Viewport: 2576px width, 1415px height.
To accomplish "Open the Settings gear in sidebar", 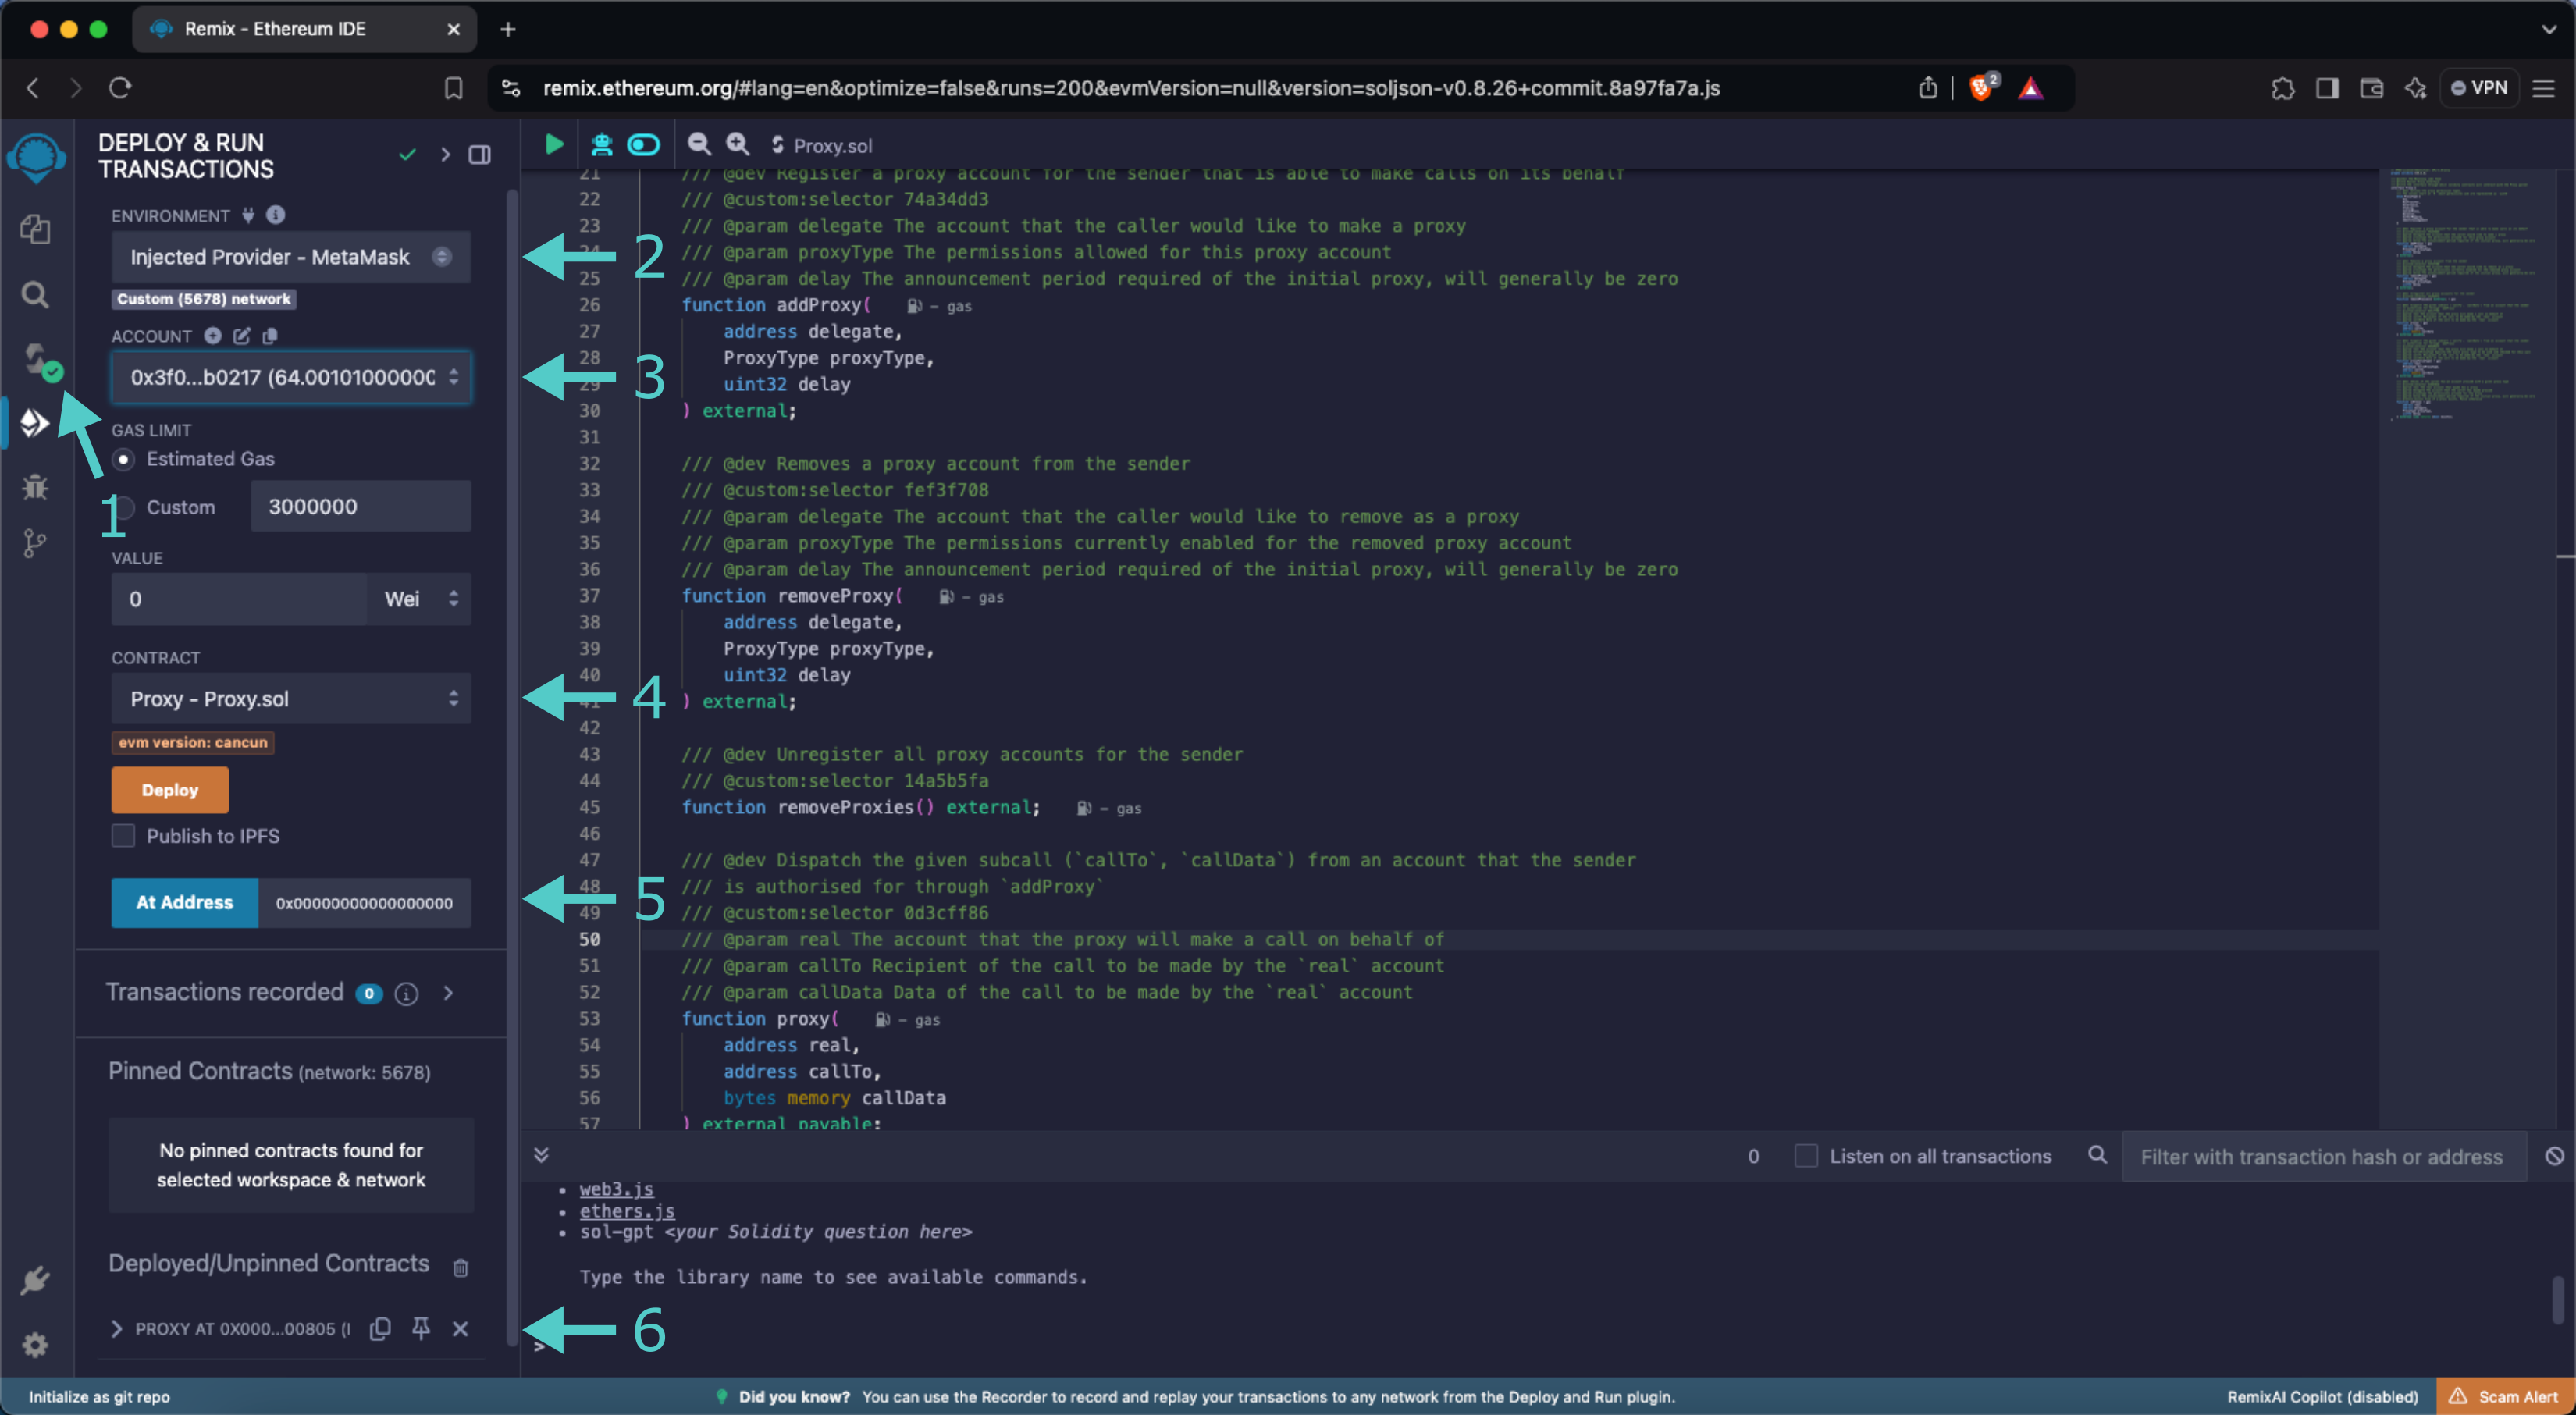I will point(35,1344).
